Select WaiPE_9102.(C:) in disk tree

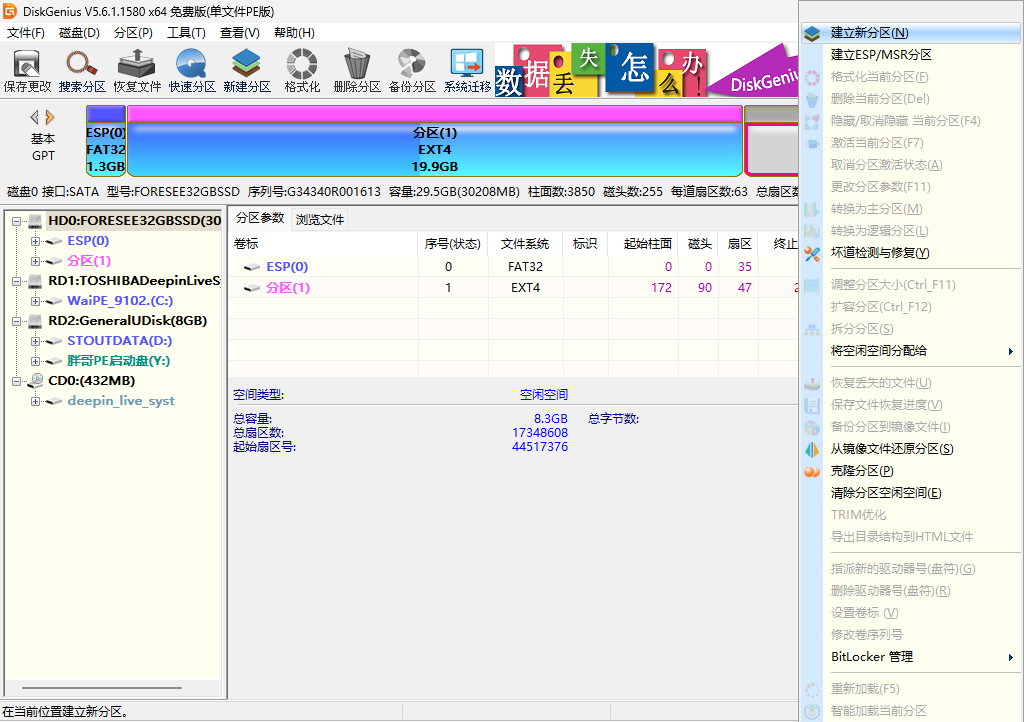tap(120, 301)
